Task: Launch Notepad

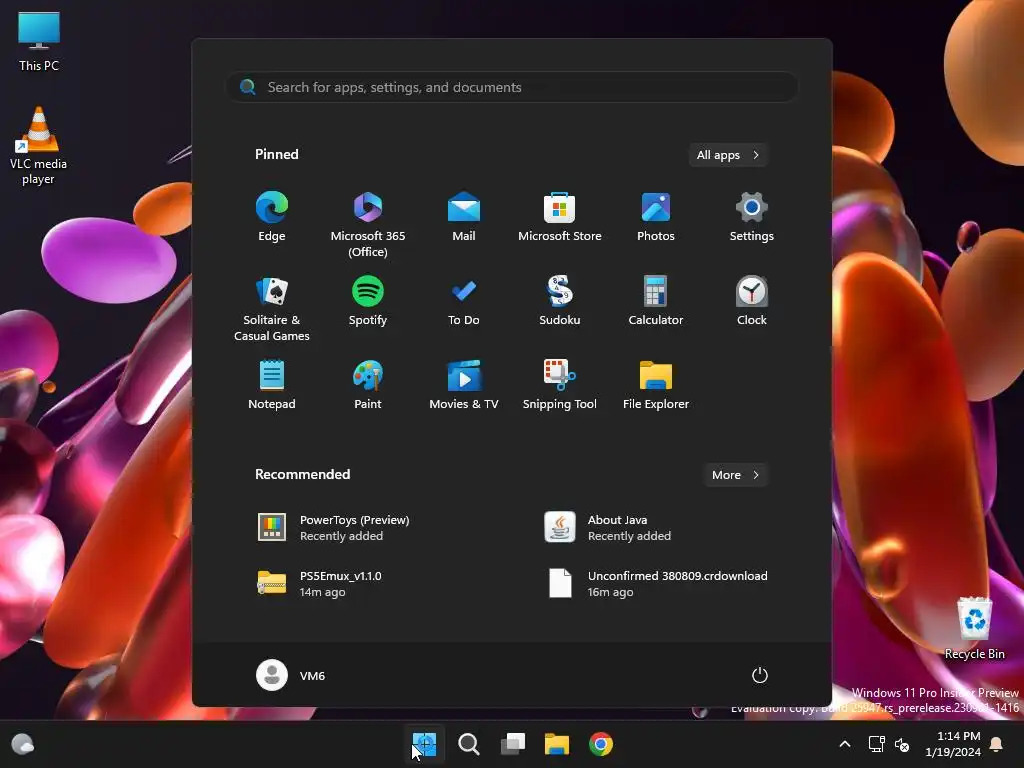Action: pyautogui.click(x=272, y=385)
